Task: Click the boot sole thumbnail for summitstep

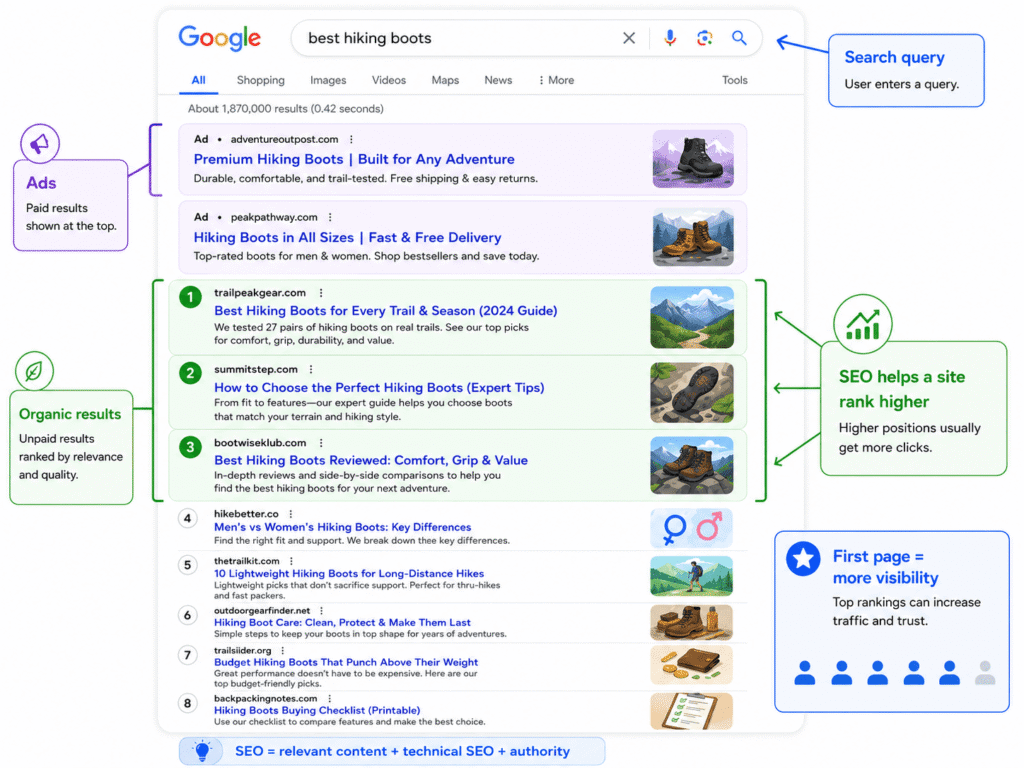Action: click(x=692, y=392)
